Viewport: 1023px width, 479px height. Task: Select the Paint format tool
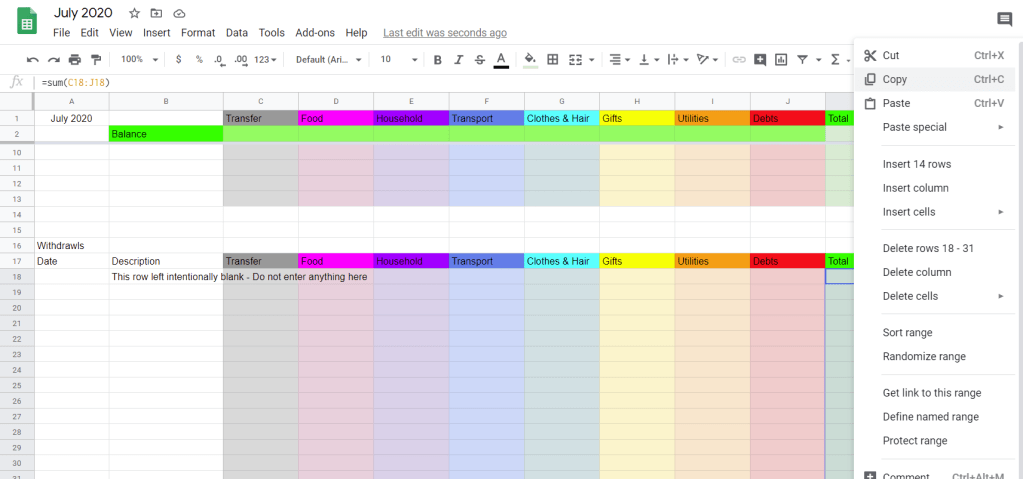[96, 60]
